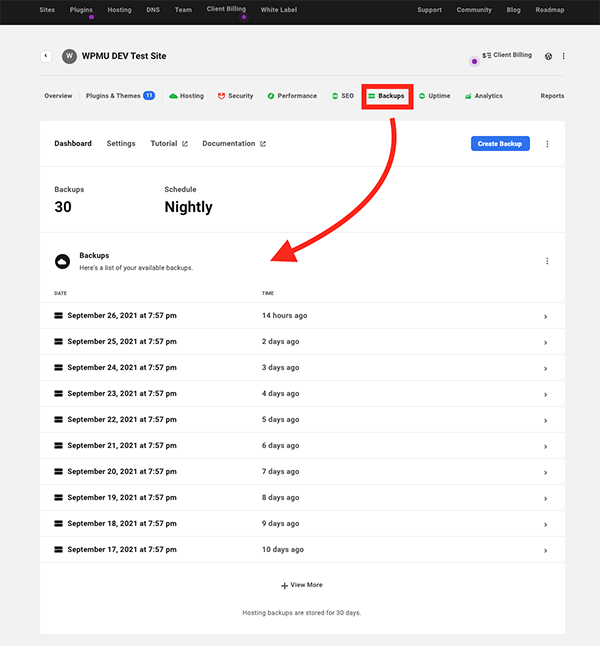Switch to the Settings tab
The height and width of the screenshot is (646, 600).
tap(121, 144)
